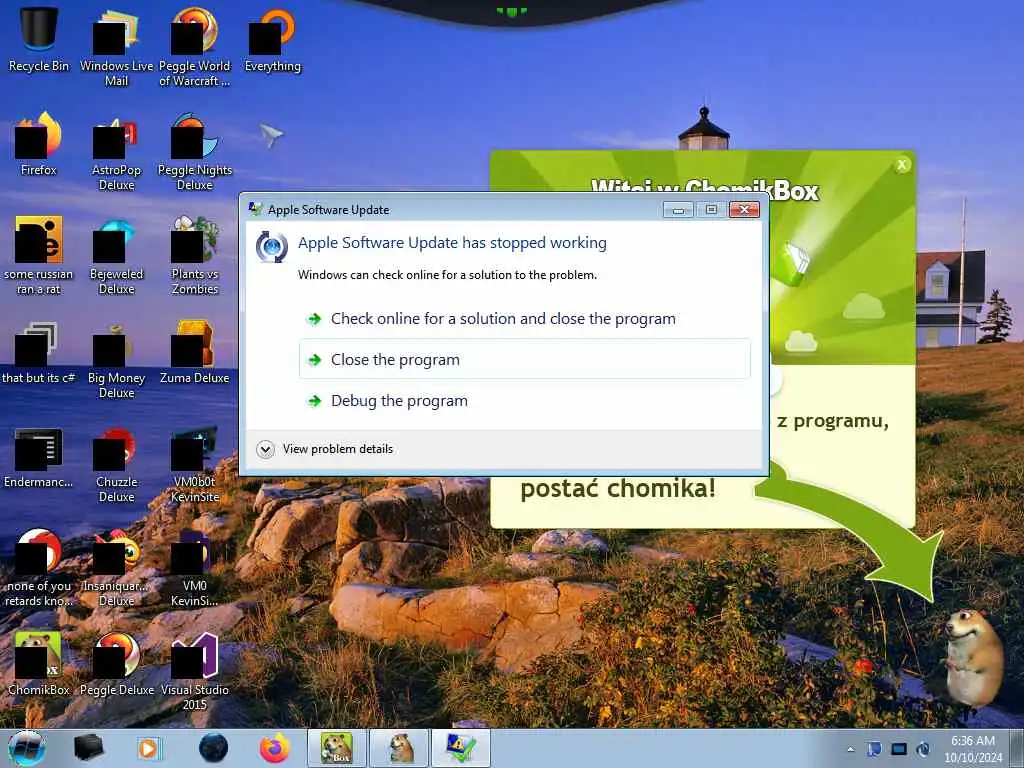Expand View problem details
The width and height of the screenshot is (1024, 768).
325,449
